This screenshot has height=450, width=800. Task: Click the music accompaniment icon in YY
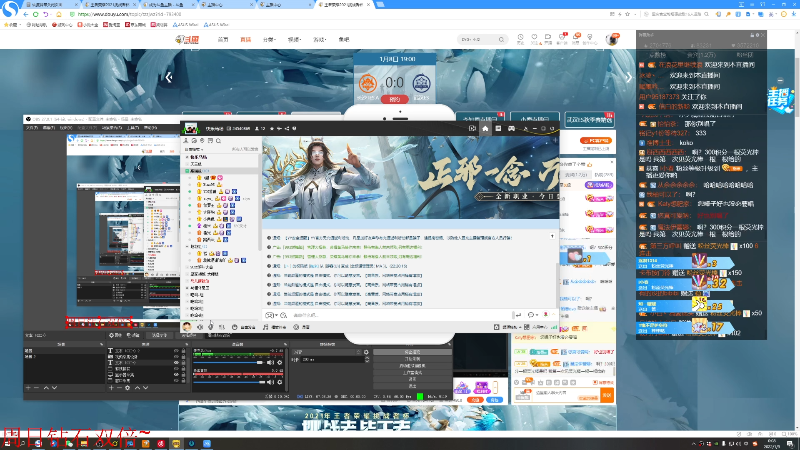pos(265,327)
